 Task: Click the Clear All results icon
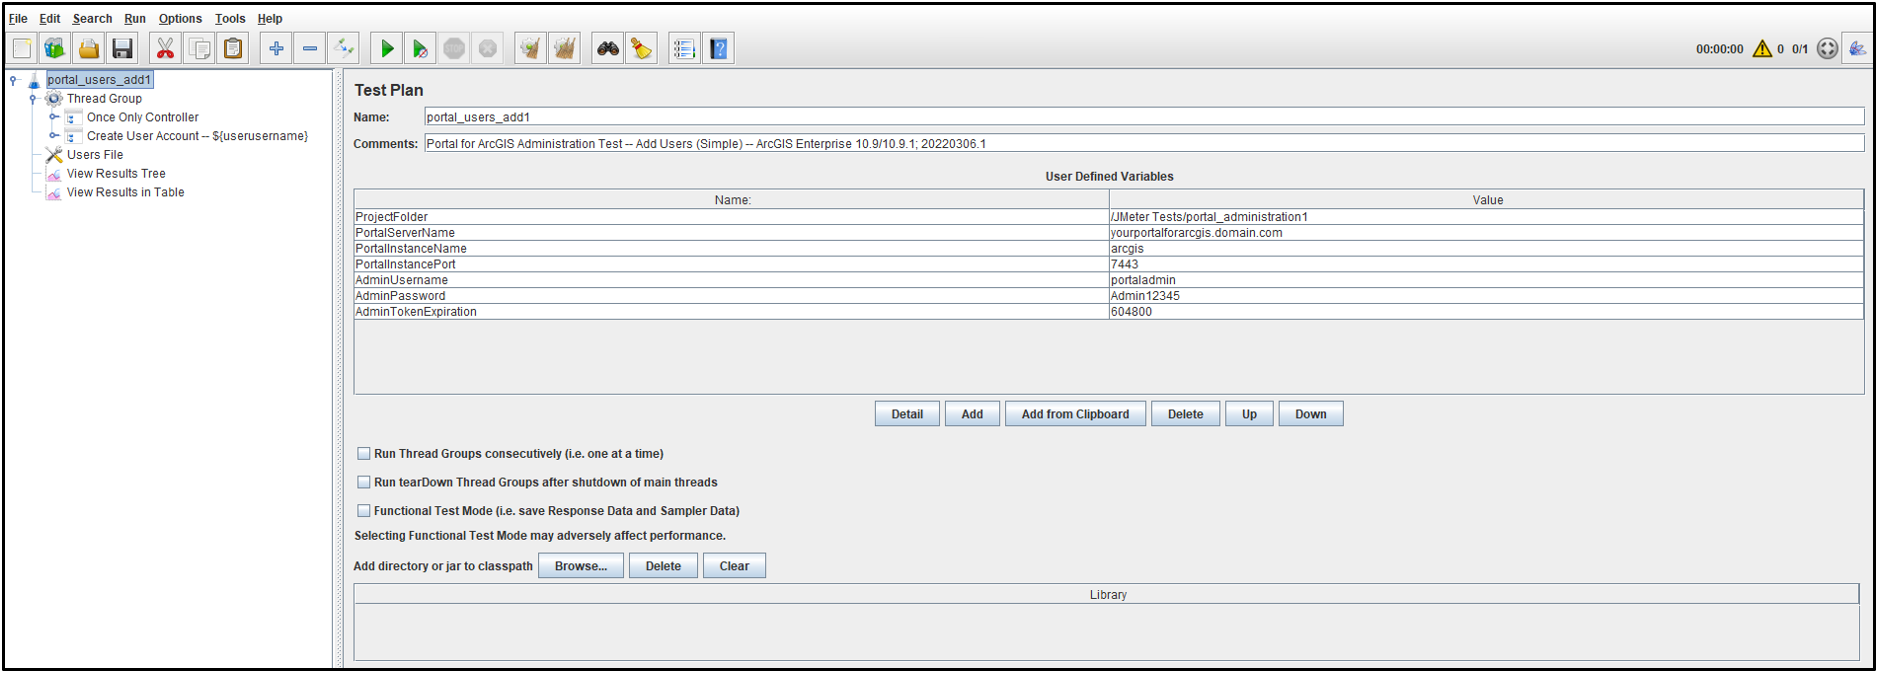565,48
